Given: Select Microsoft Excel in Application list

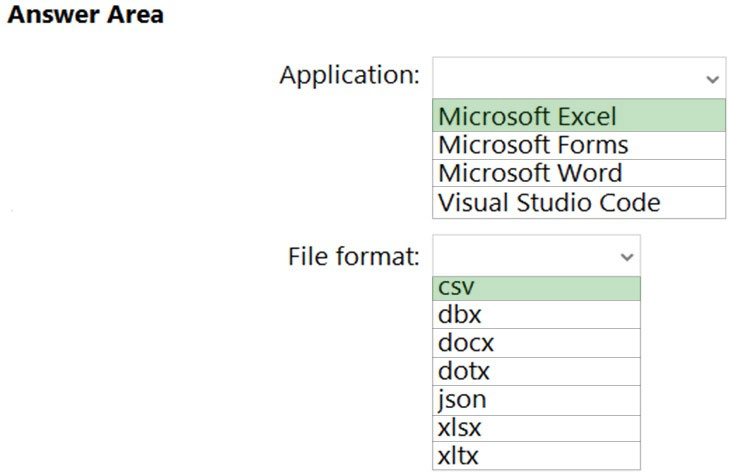Looking at the screenshot, I should [579, 116].
